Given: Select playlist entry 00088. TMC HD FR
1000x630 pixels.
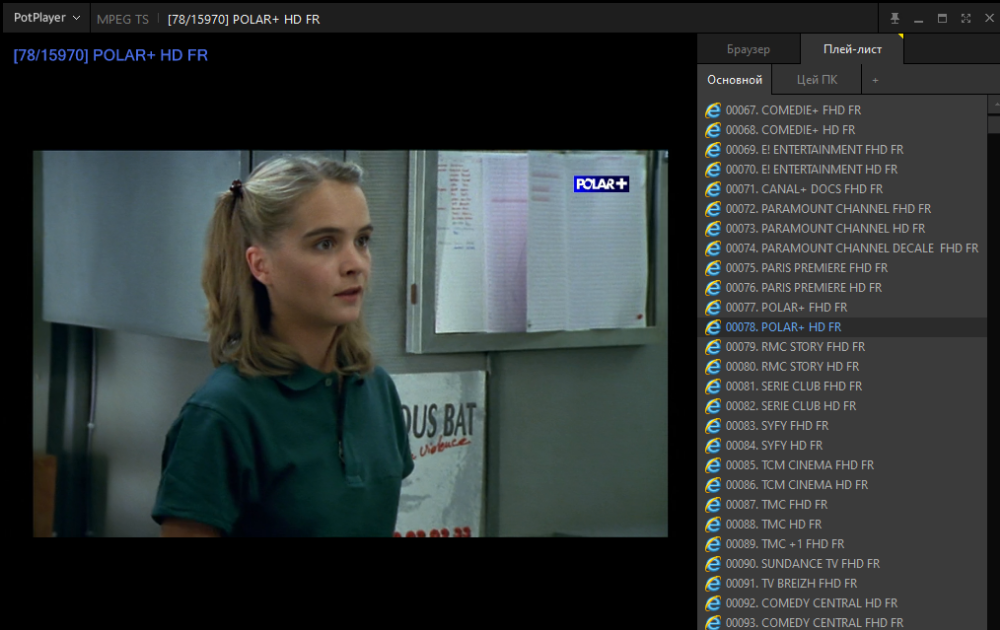Looking at the screenshot, I should (842, 525).
